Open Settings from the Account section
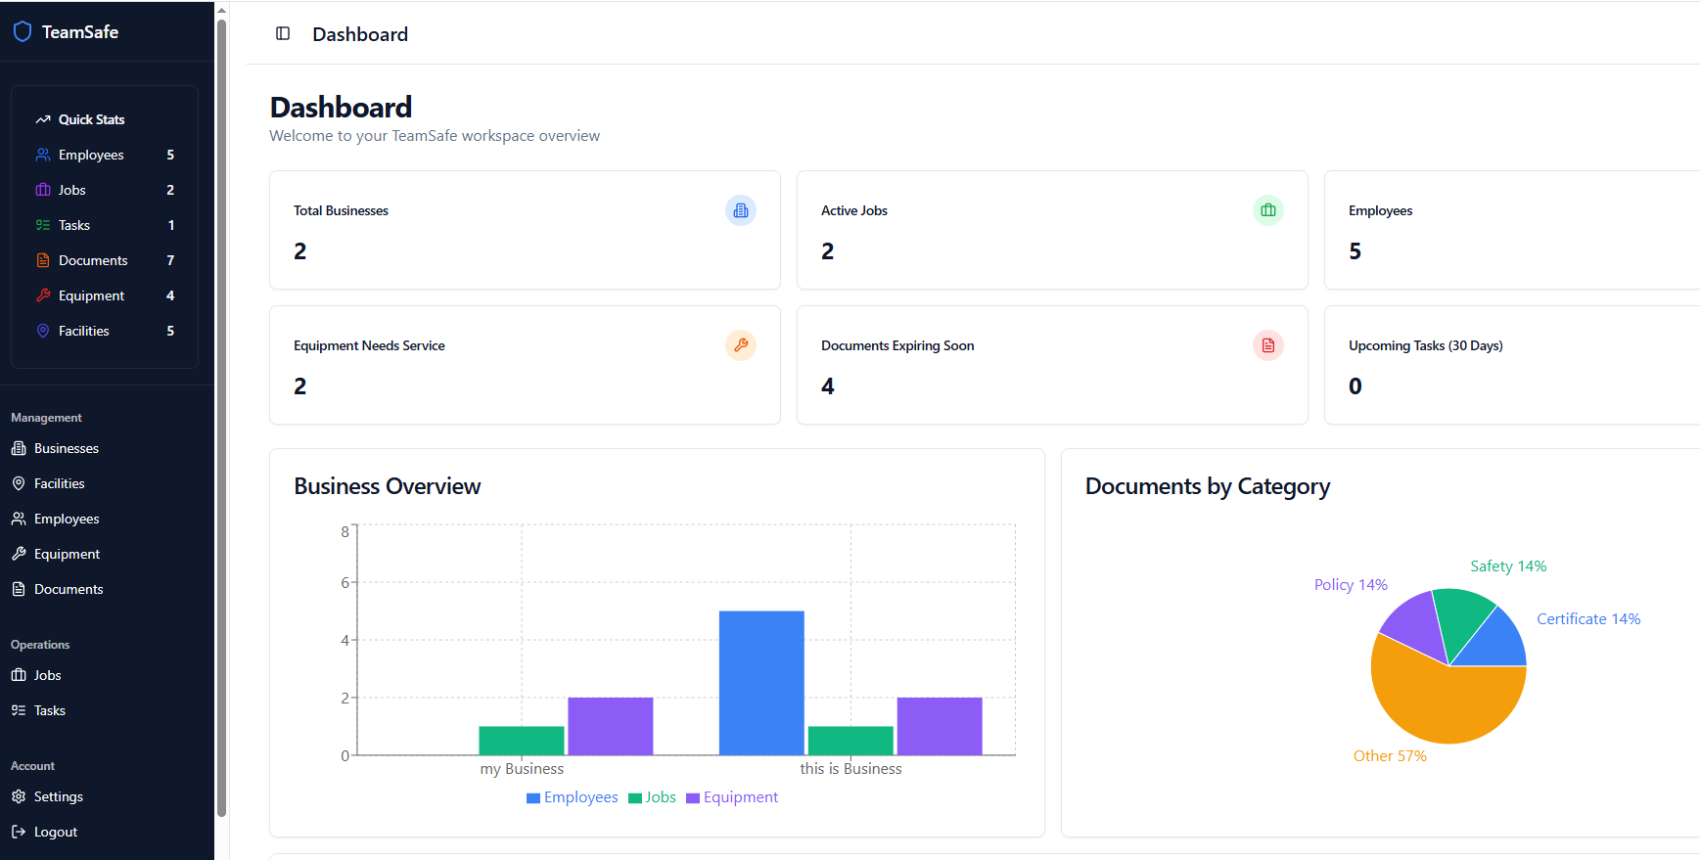Viewport: 1700px width, 860px height. pos(58,797)
